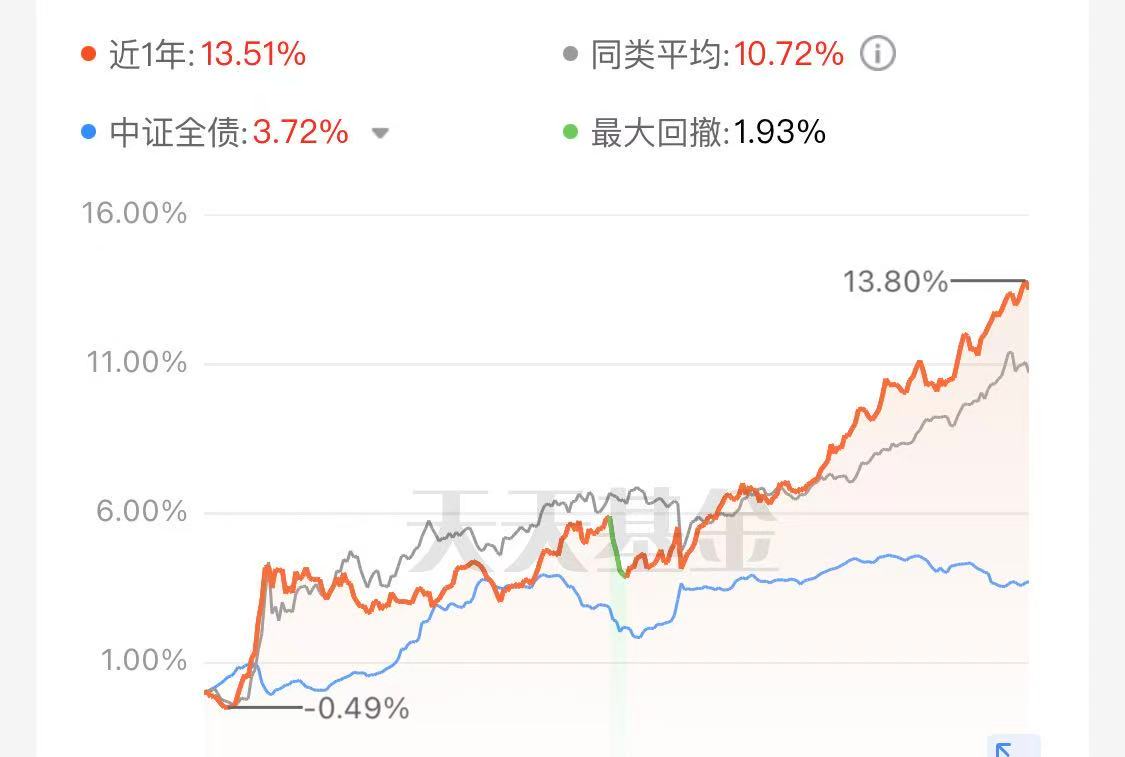1125x757 pixels.
Task: Click the green max drawdown segment
Action: [x=617, y=547]
